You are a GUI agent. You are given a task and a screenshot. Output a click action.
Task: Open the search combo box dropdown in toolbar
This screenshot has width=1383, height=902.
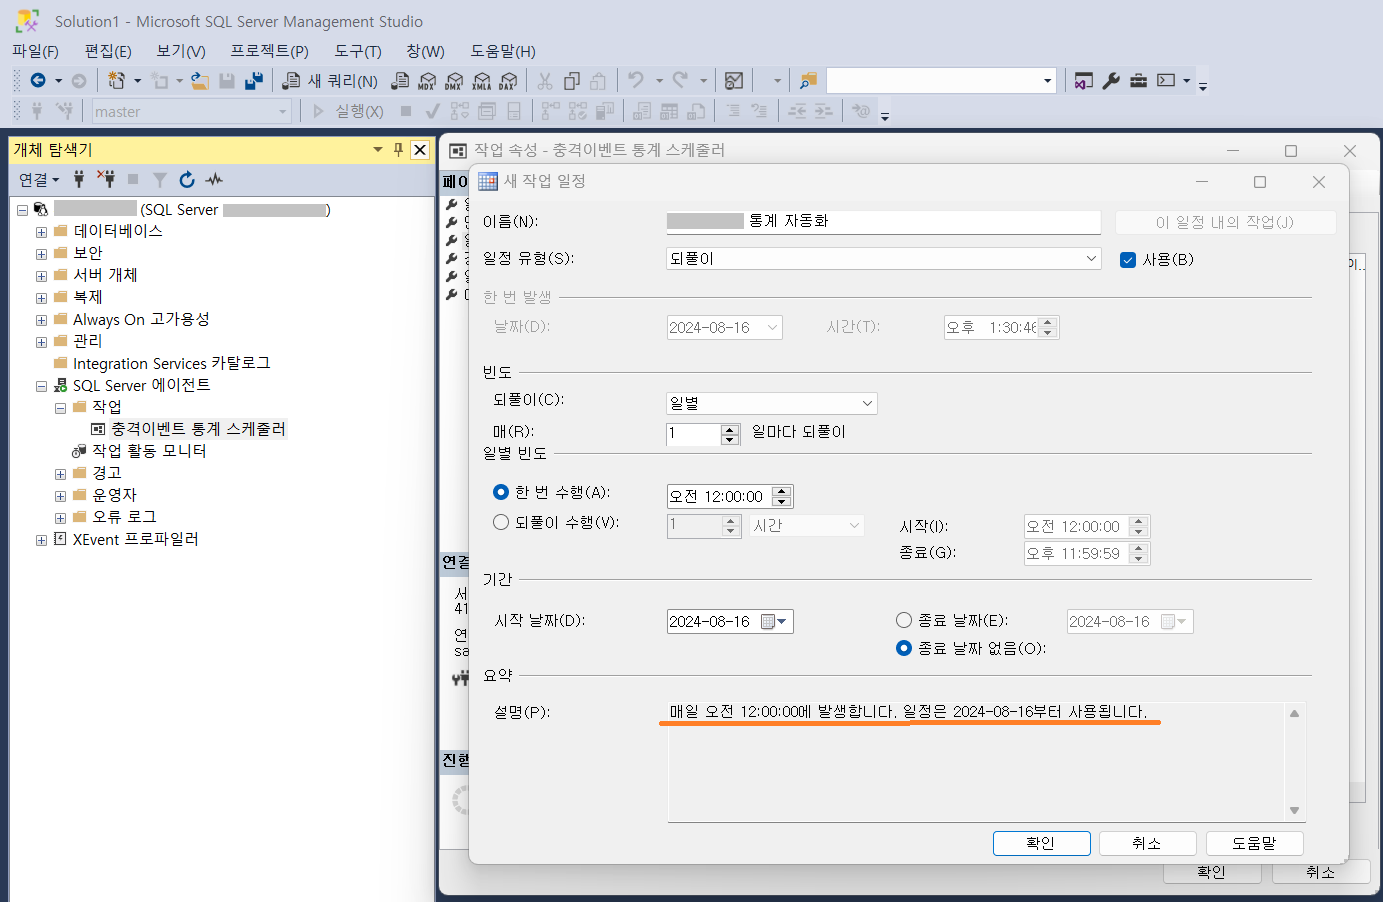(x=1047, y=81)
